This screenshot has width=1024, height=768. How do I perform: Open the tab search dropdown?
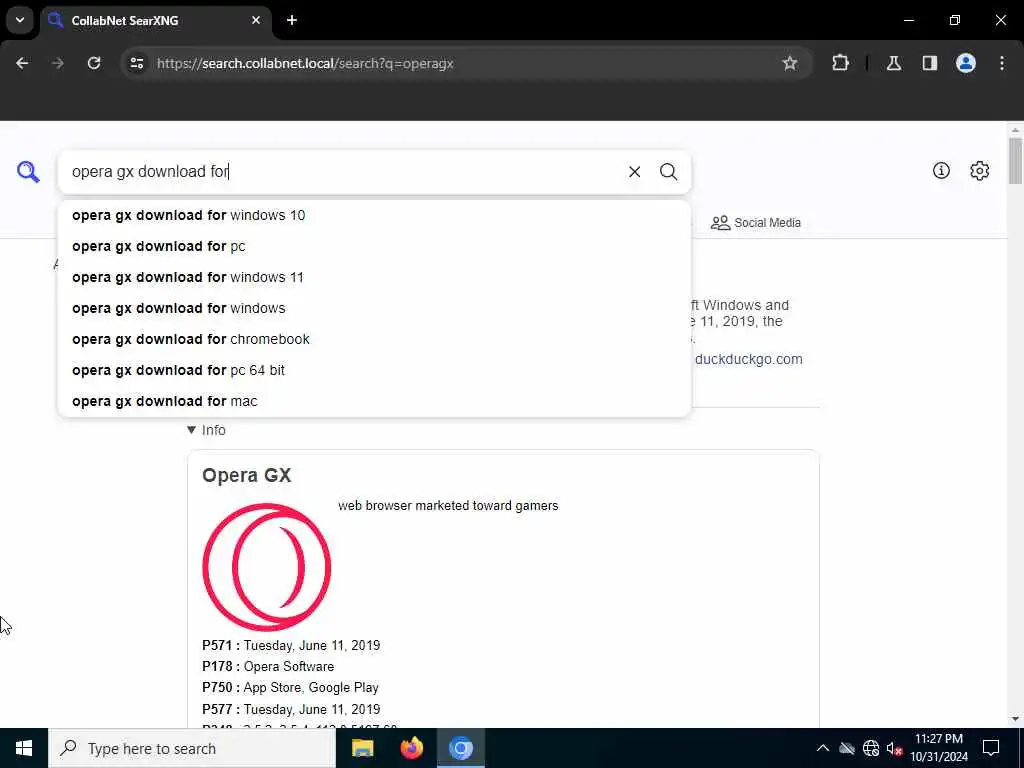point(20,20)
